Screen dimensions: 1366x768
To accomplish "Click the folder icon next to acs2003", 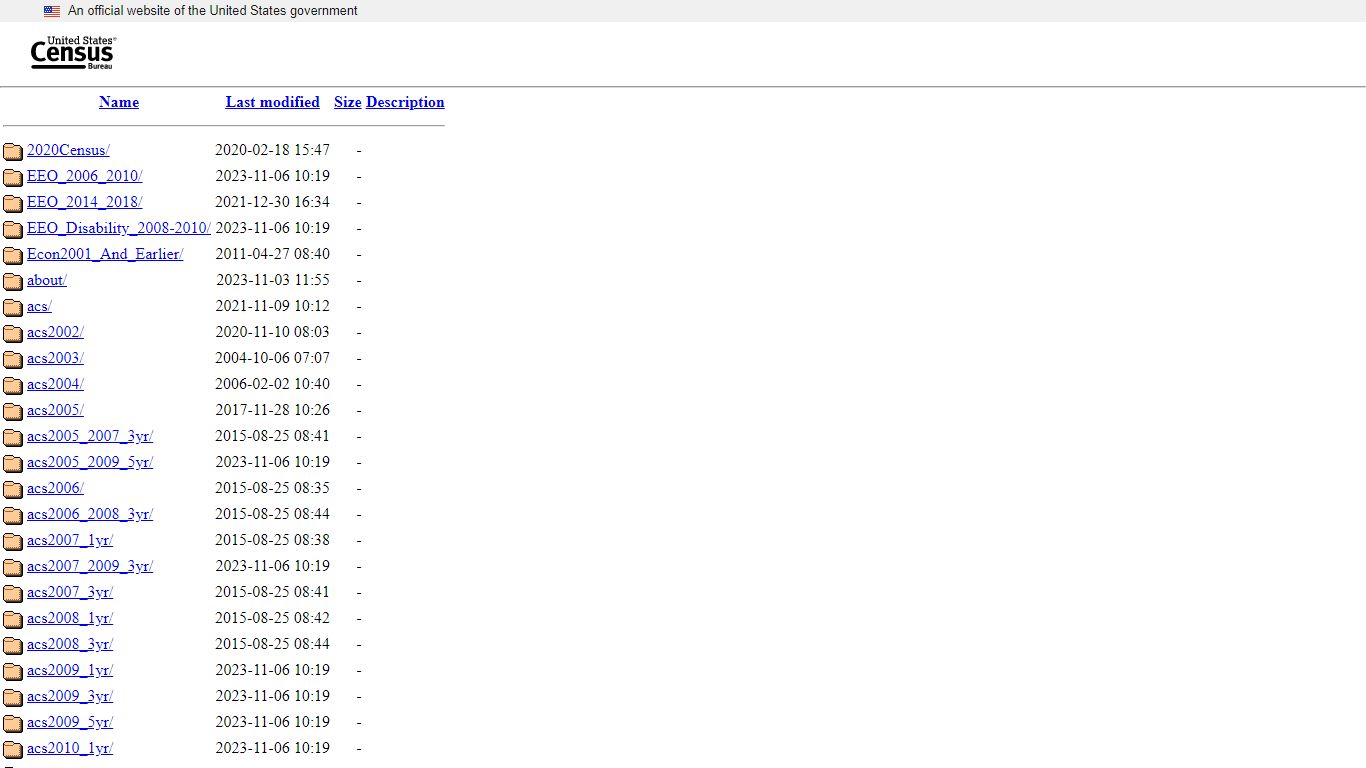I will point(13,359).
